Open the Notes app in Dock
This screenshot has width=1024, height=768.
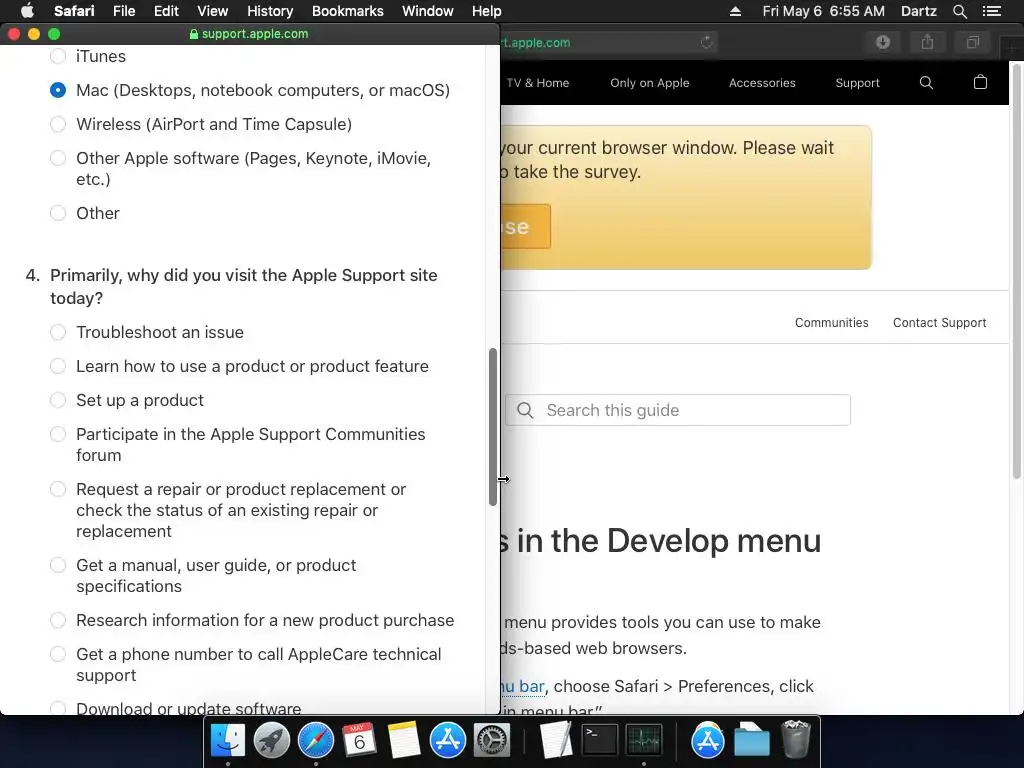click(x=404, y=741)
